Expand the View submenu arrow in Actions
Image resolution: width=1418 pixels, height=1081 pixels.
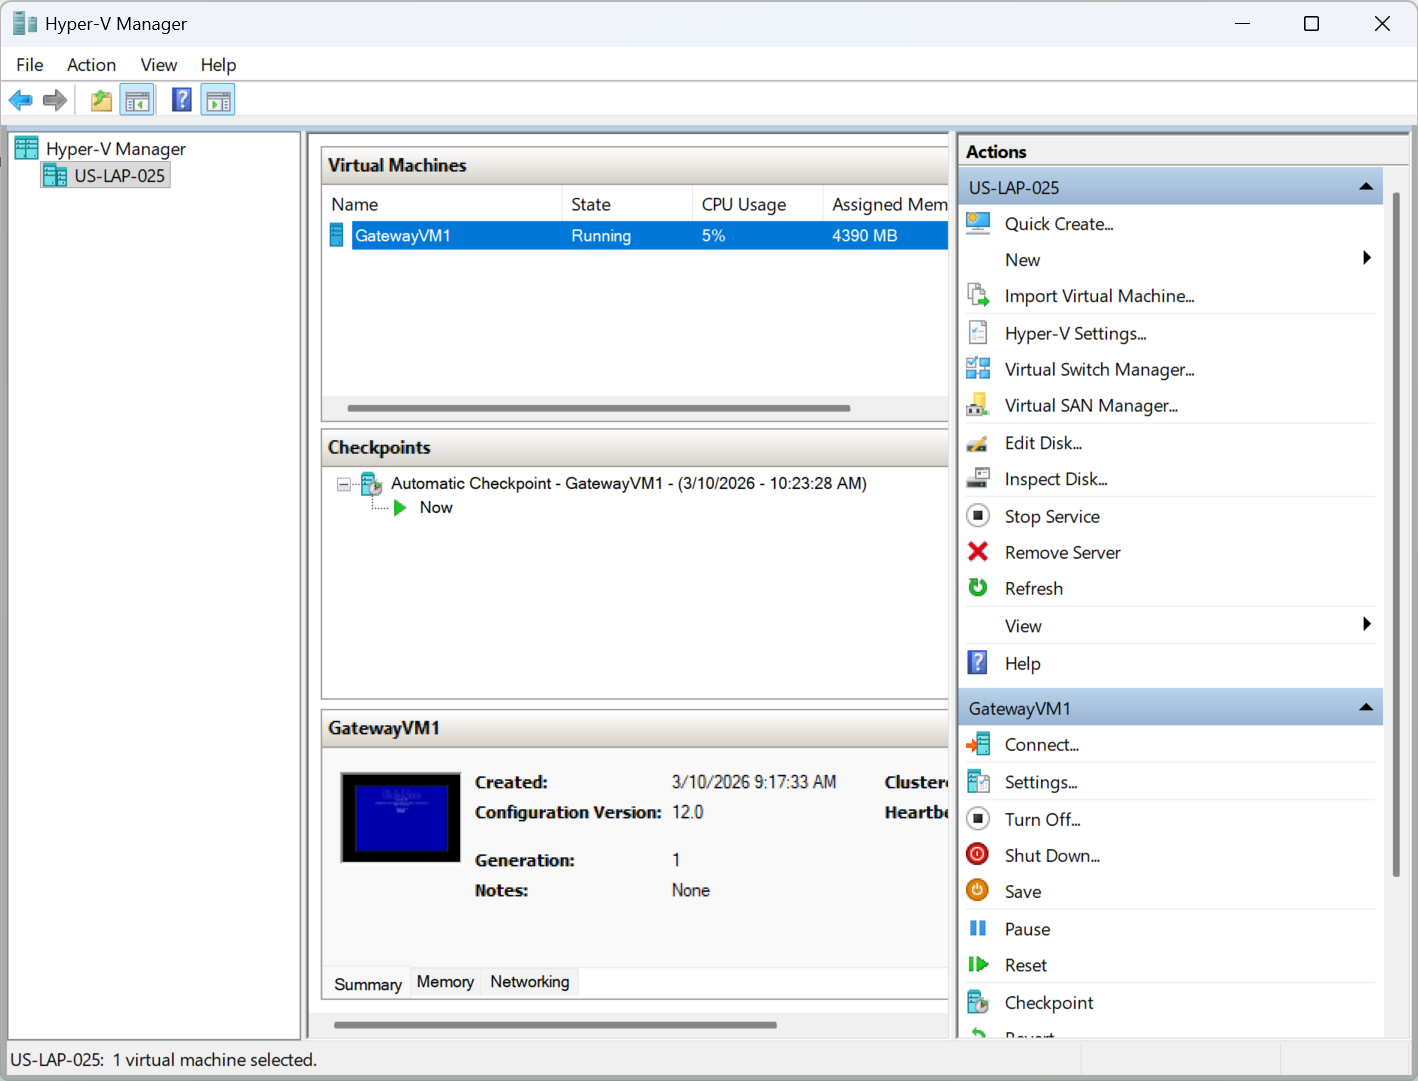point(1367,624)
